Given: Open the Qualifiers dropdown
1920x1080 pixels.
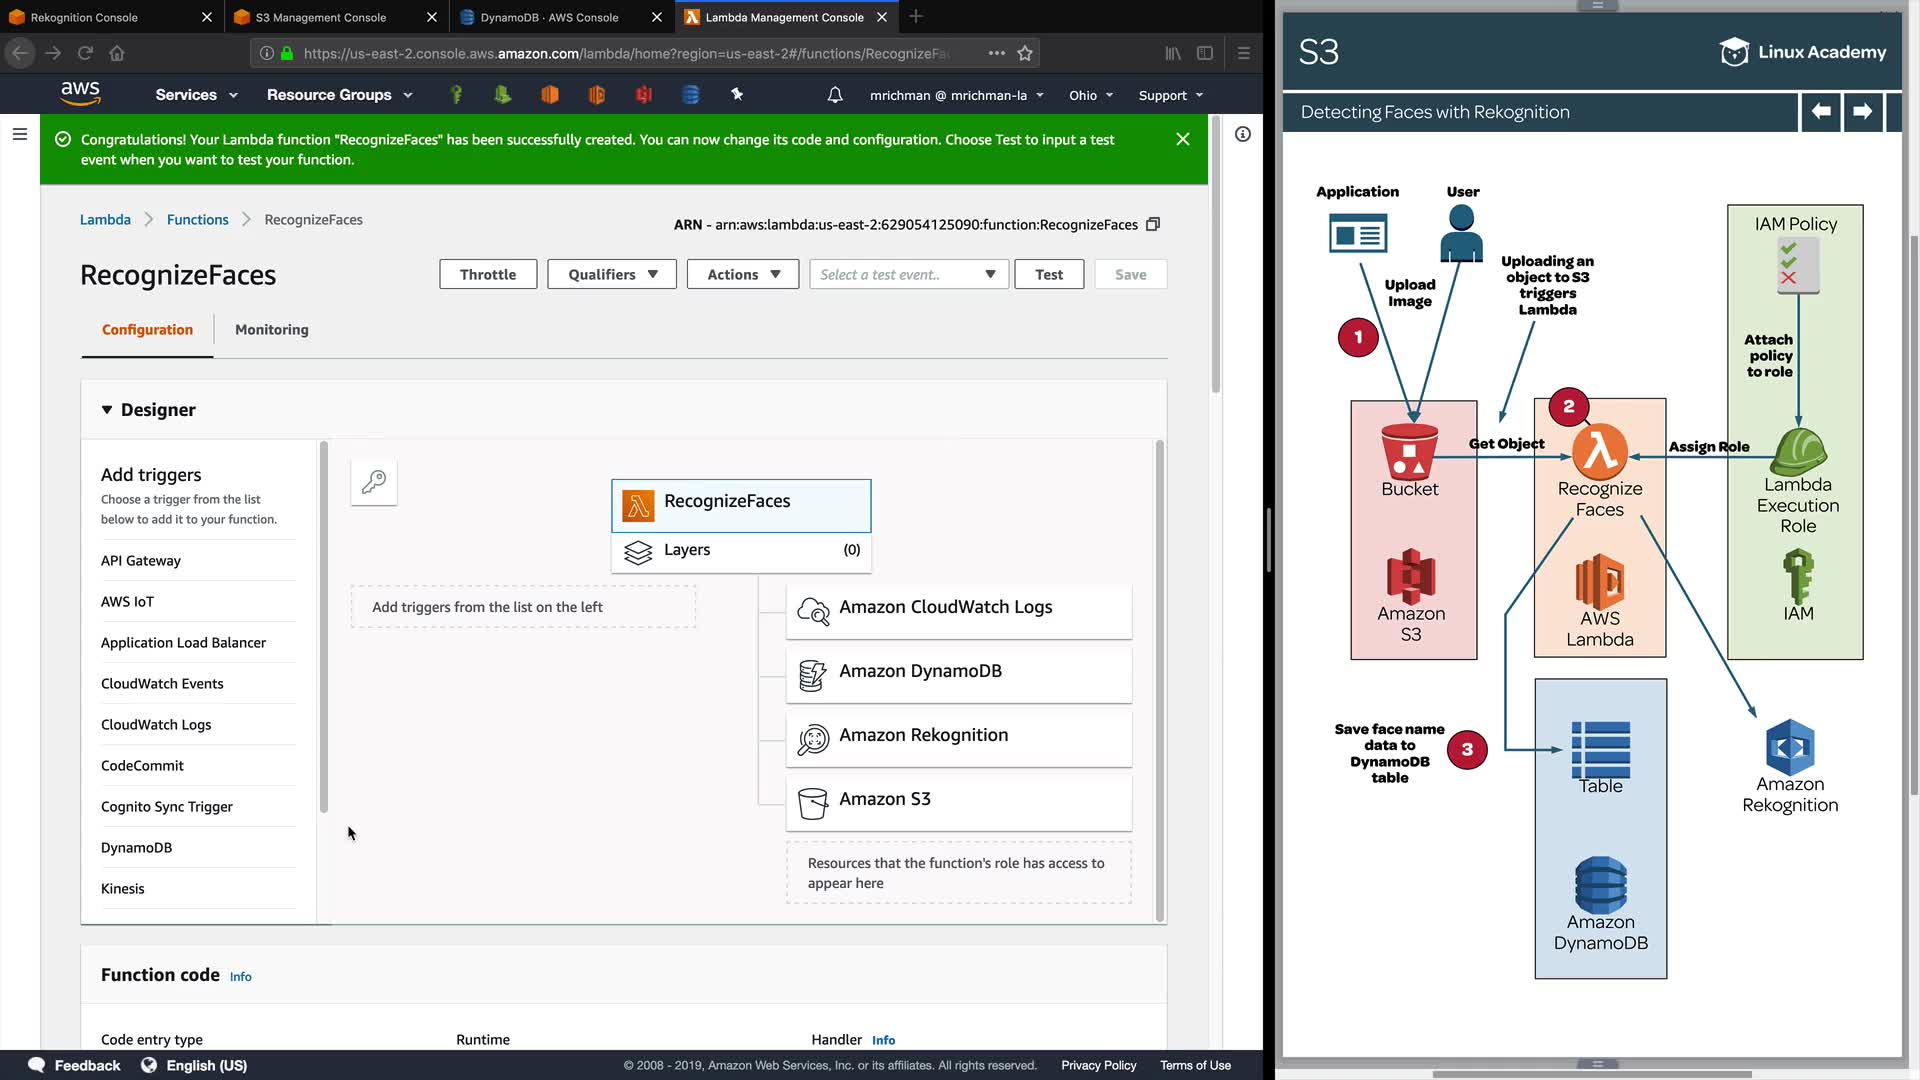Looking at the screenshot, I should tap(612, 274).
